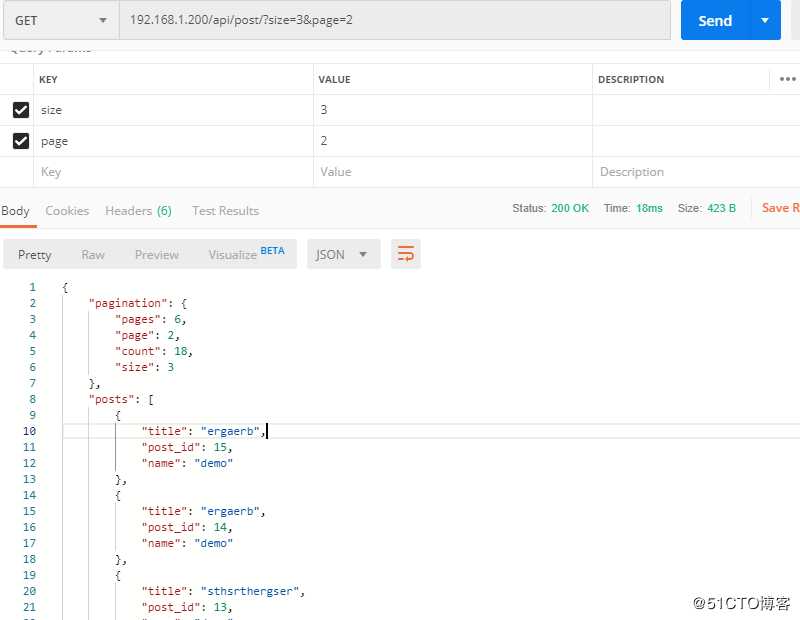
Task: Uncheck the size parameter checkbox
Action: [21, 110]
